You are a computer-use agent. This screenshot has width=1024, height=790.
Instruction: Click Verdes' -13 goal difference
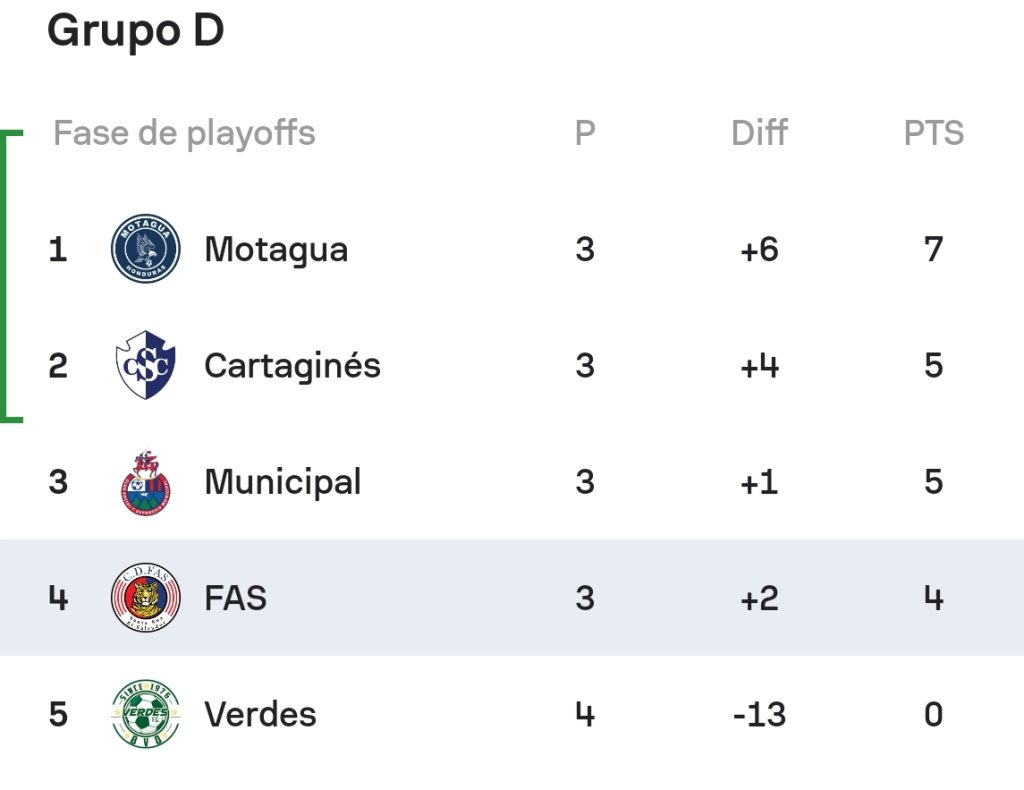pos(760,714)
